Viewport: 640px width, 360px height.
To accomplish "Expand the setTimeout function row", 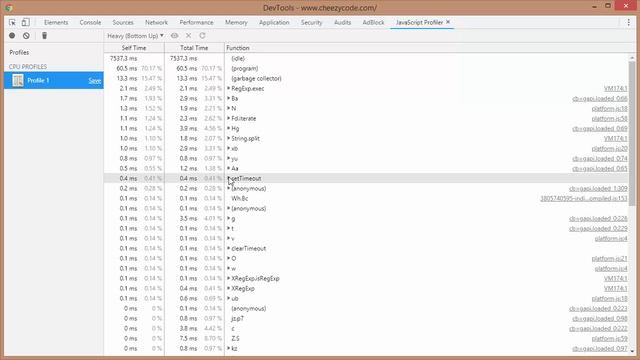I will click(229, 178).
